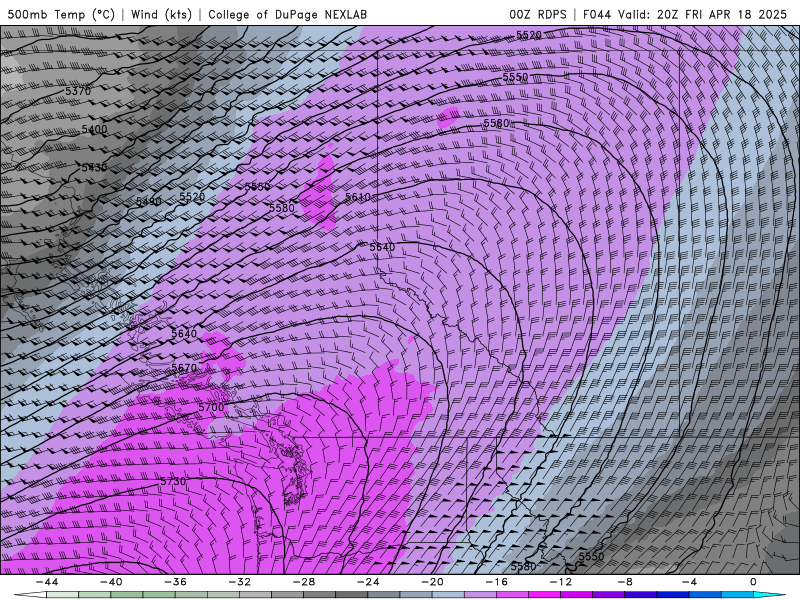
Task: Click the 0 colorbar tick label
Action: point(754,582)
